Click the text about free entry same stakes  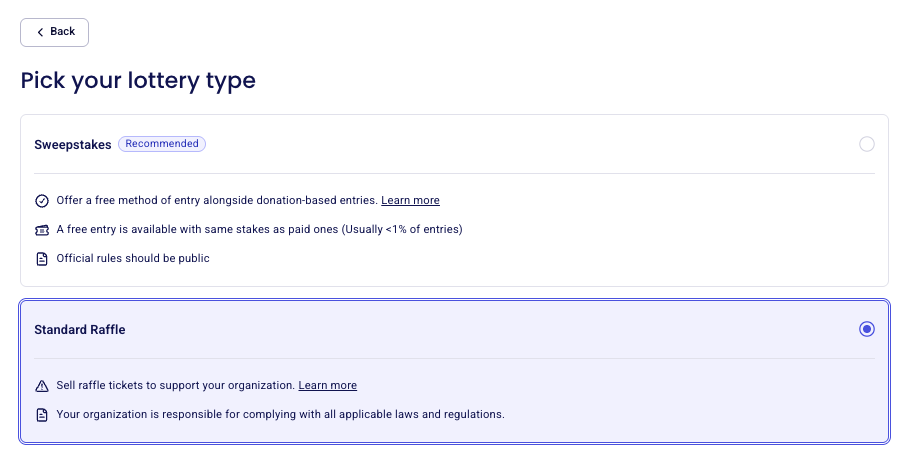259,230
